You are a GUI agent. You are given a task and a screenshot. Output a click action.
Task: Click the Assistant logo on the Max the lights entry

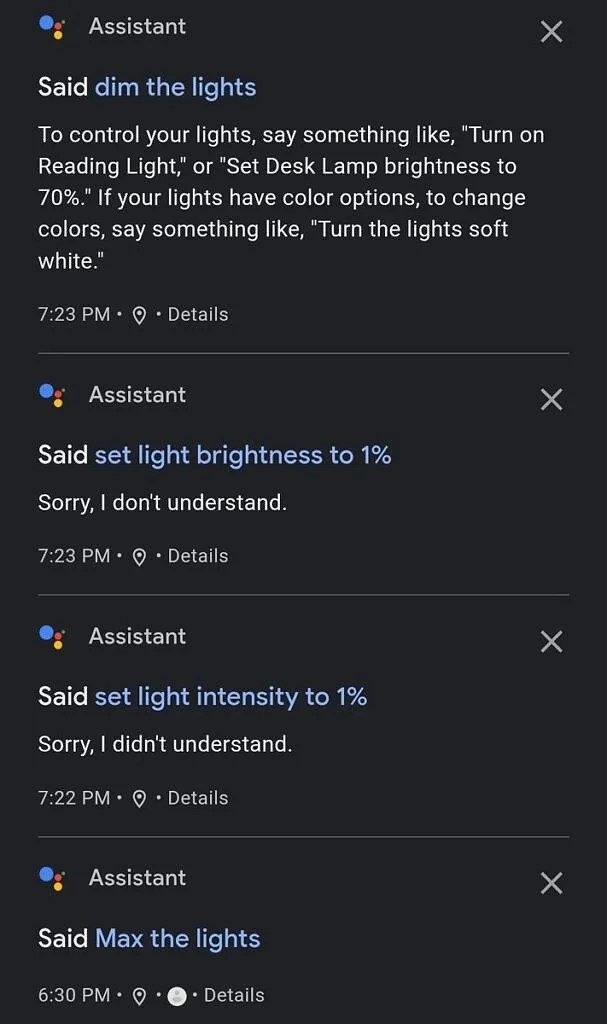[x=50, y=876]
